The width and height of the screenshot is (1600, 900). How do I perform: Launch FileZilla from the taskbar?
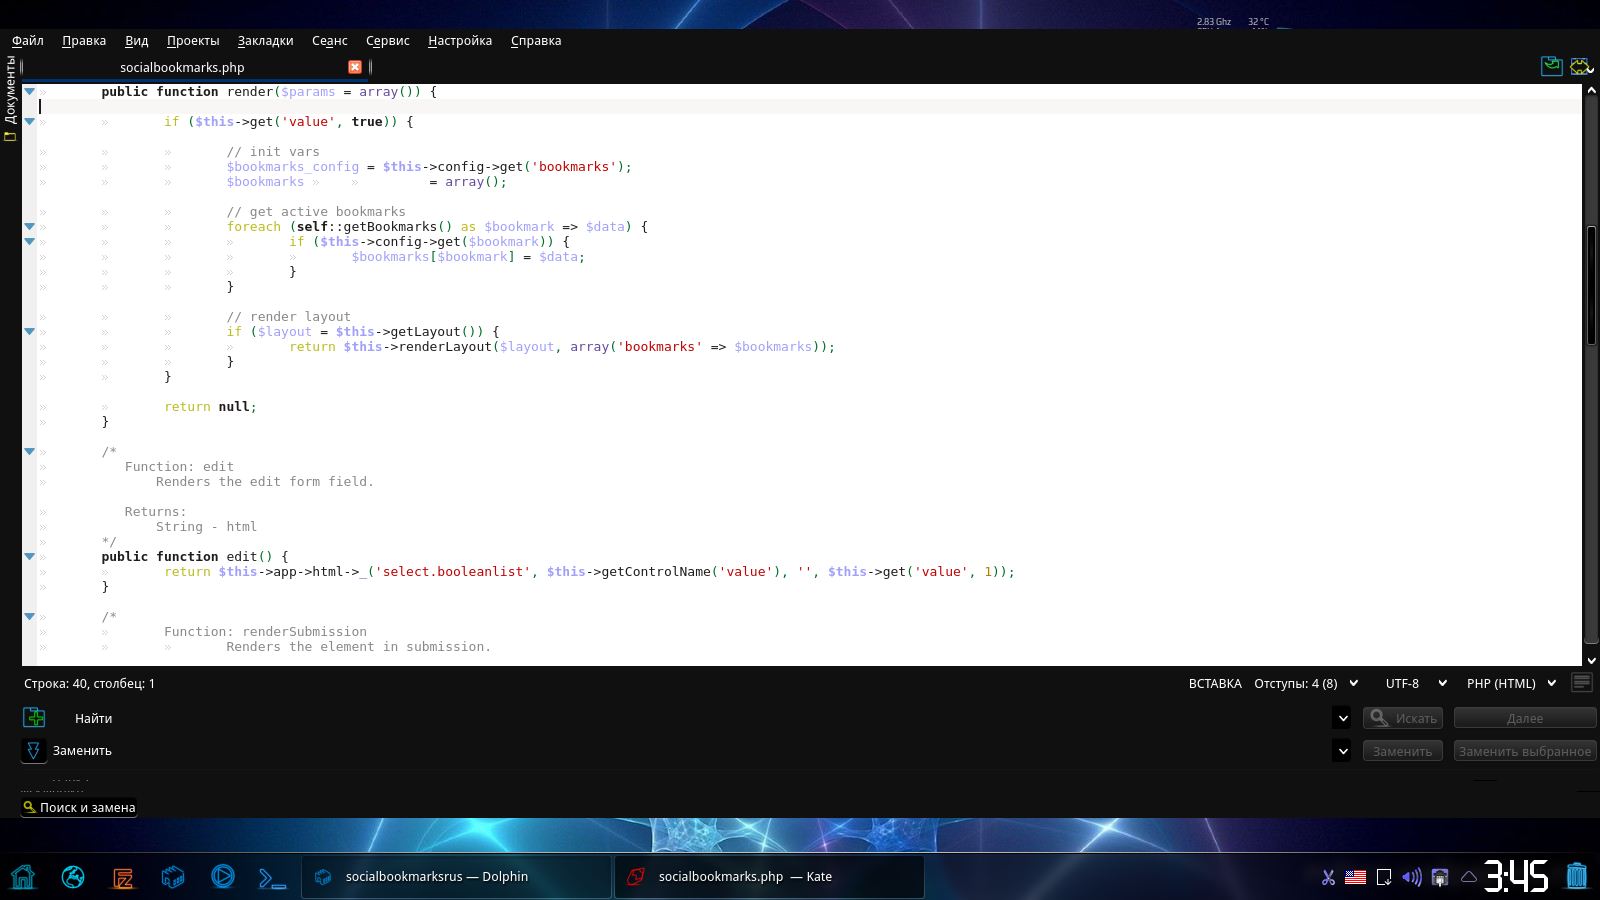point(123,877)
